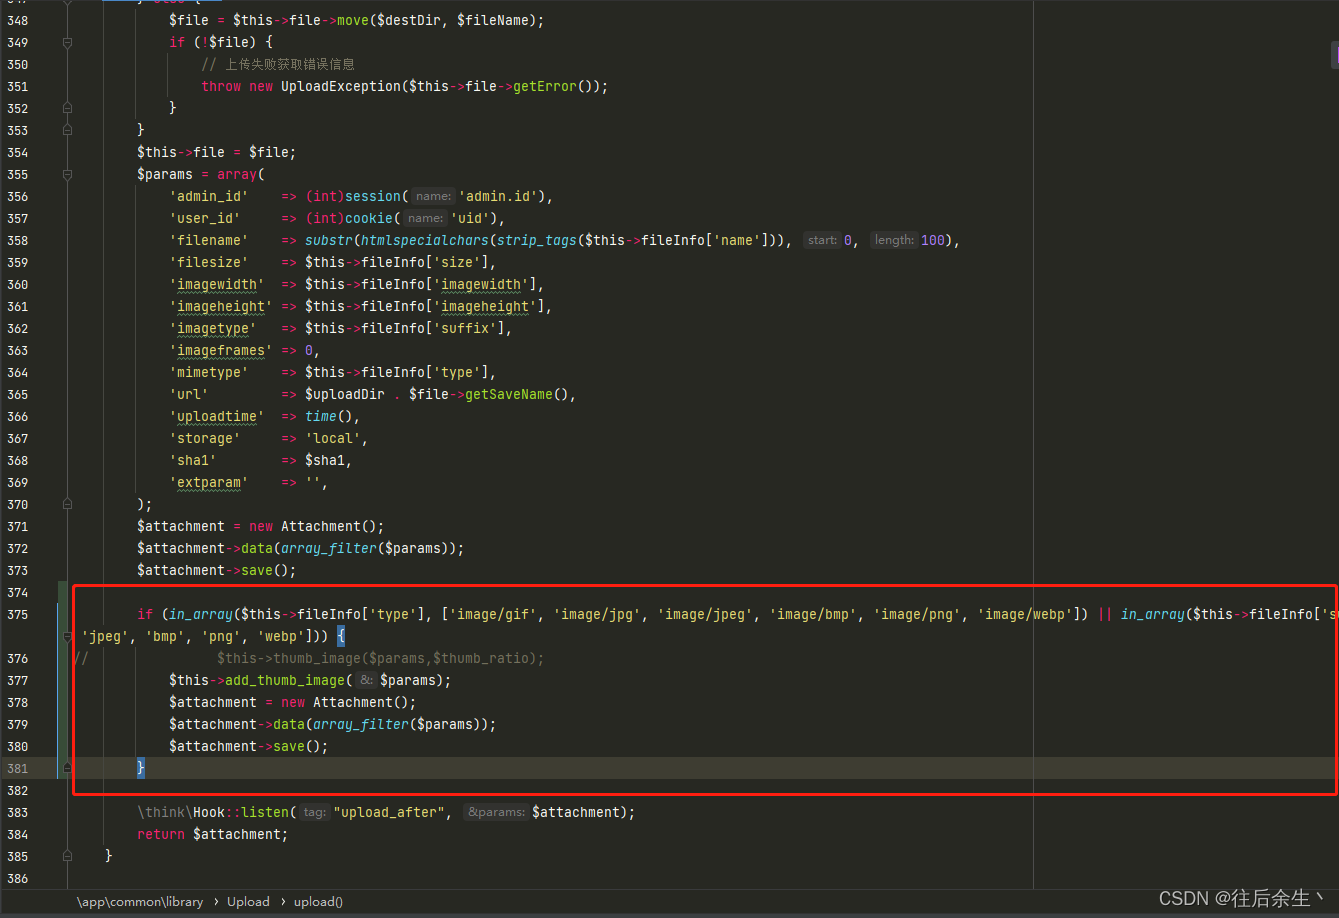Click line number 365 in the gutter
1339x918 pixels.
coord(17,394)
